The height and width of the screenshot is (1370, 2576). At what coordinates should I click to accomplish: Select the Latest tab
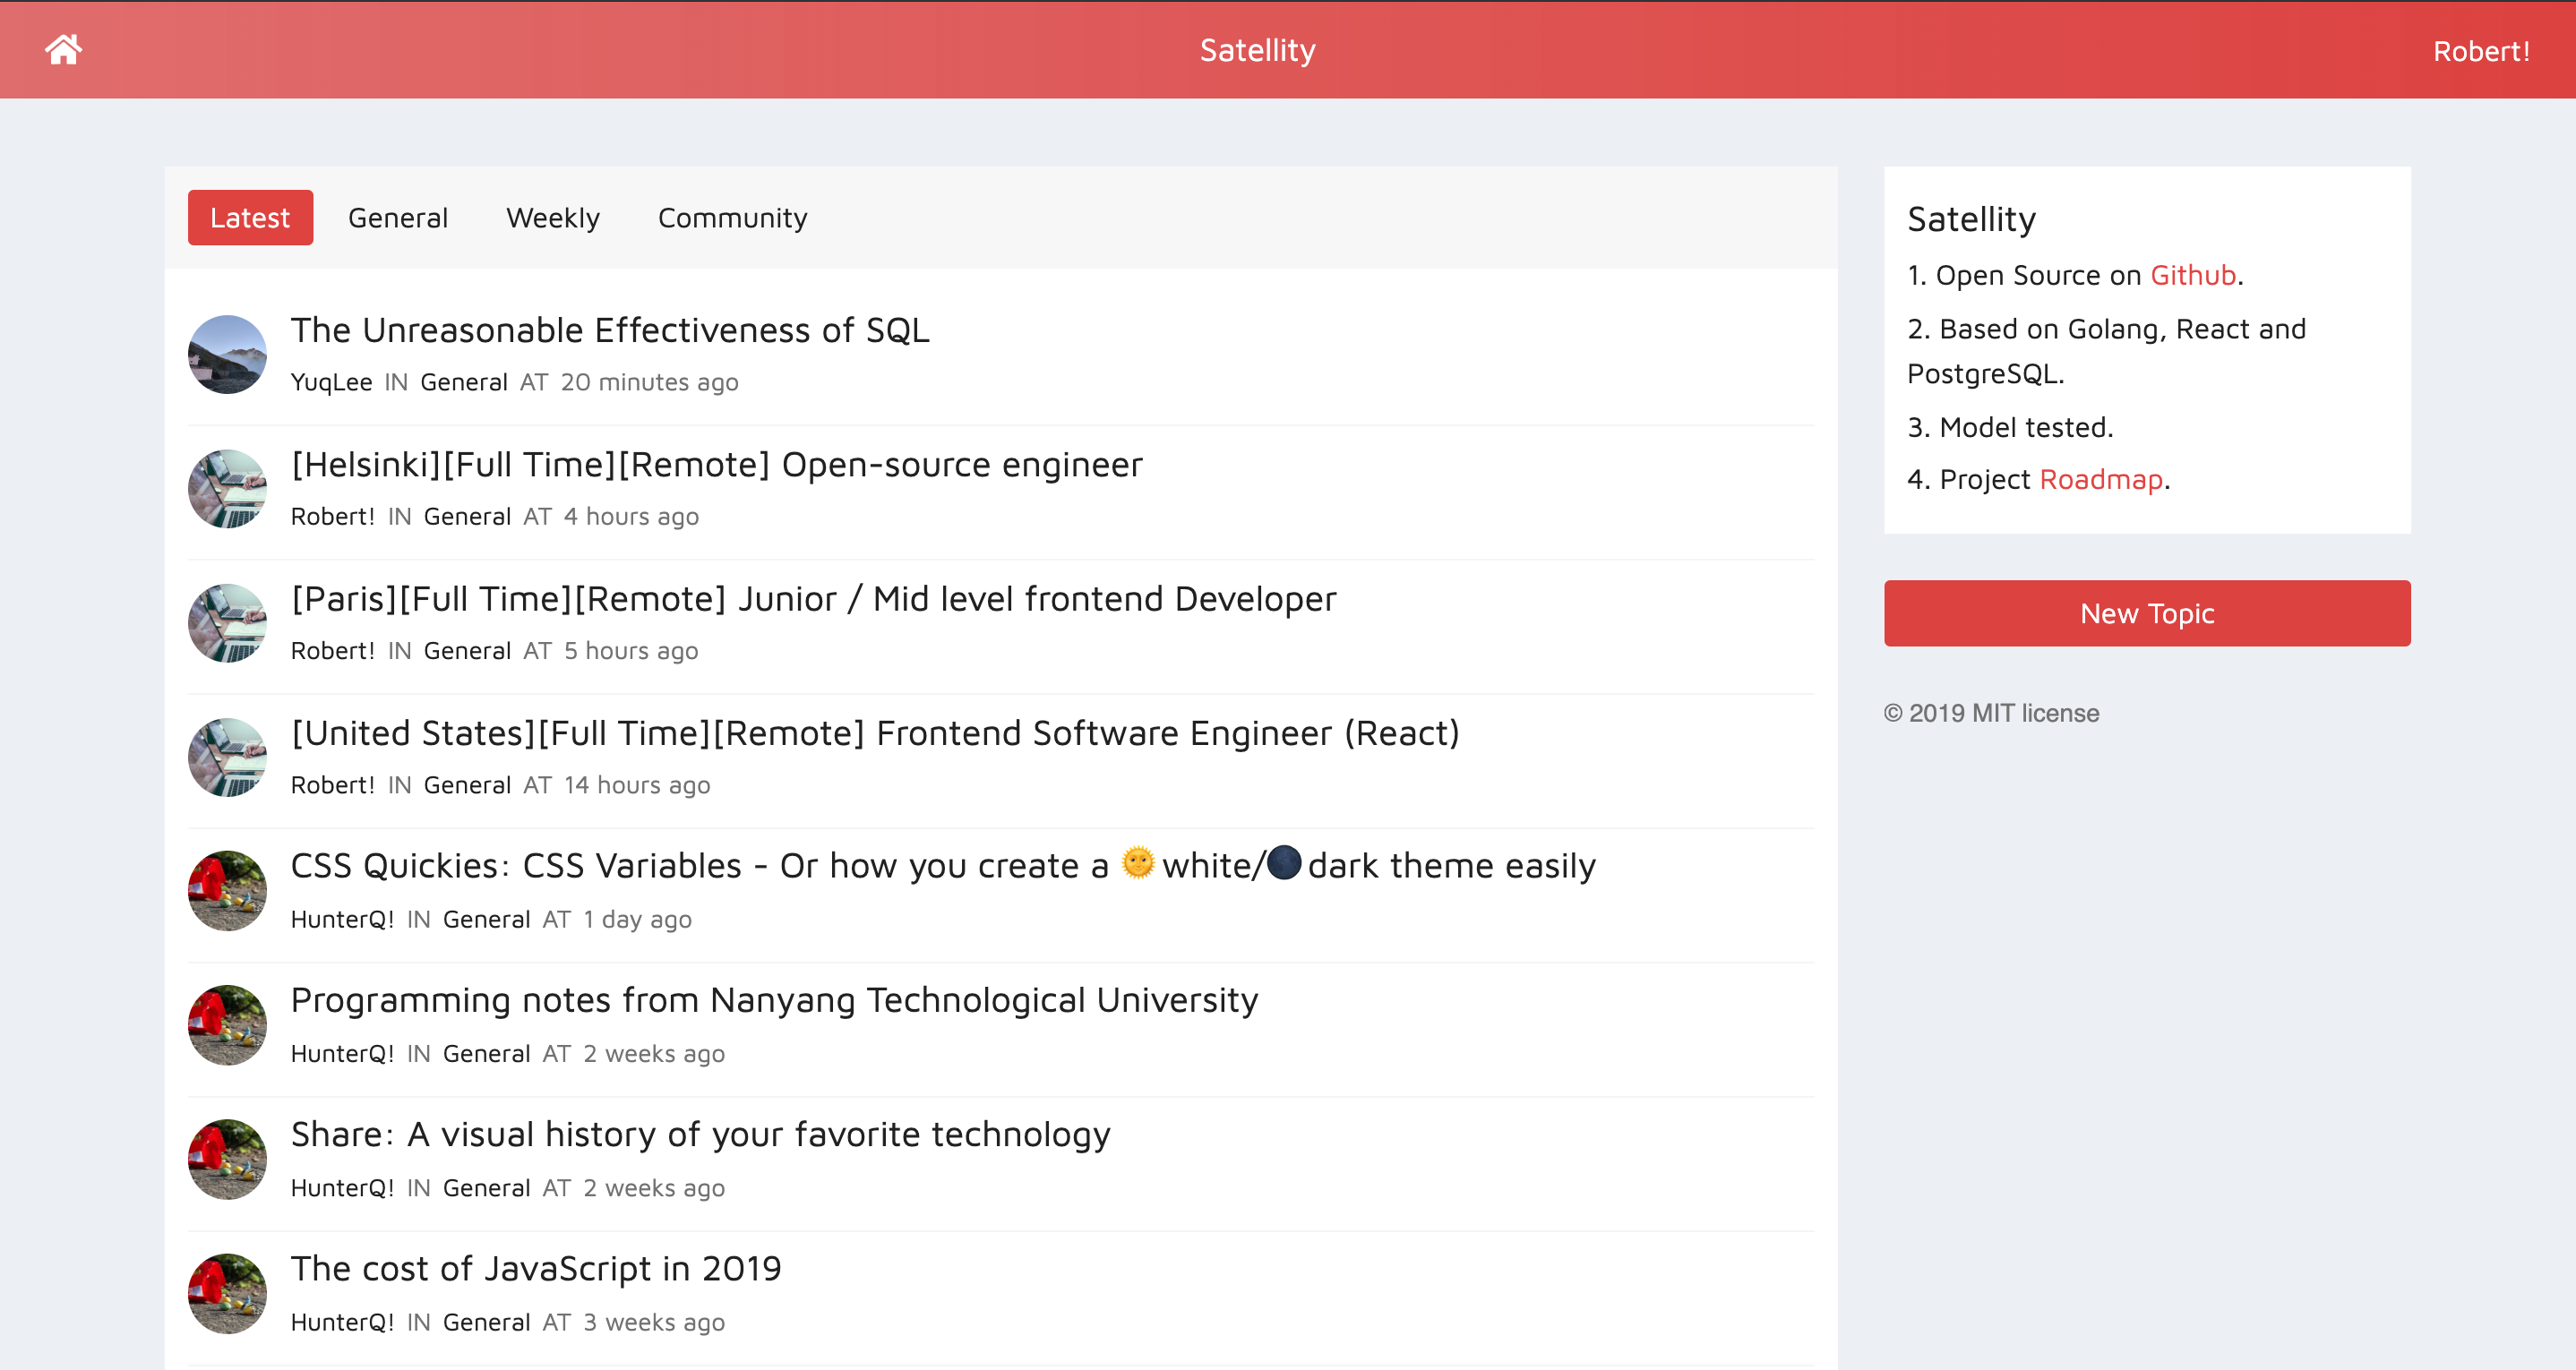click(x=250, y=217)
